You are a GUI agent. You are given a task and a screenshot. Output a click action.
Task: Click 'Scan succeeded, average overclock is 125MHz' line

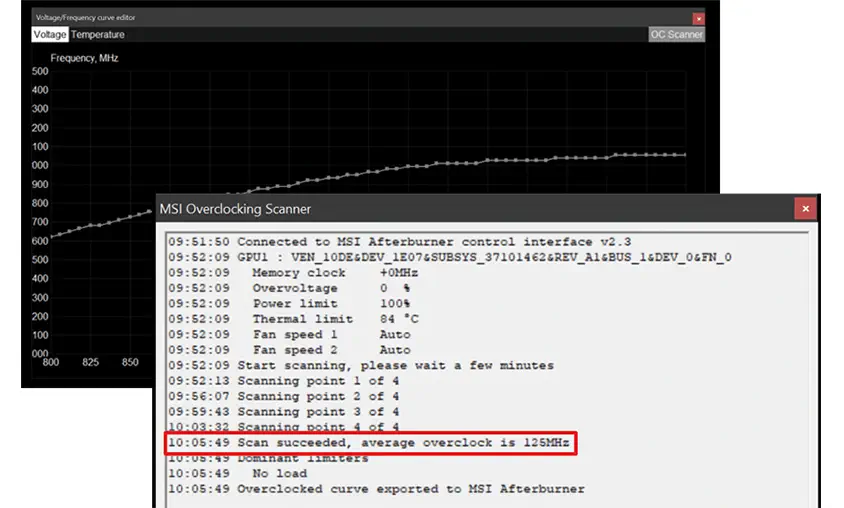pos(369,443)
